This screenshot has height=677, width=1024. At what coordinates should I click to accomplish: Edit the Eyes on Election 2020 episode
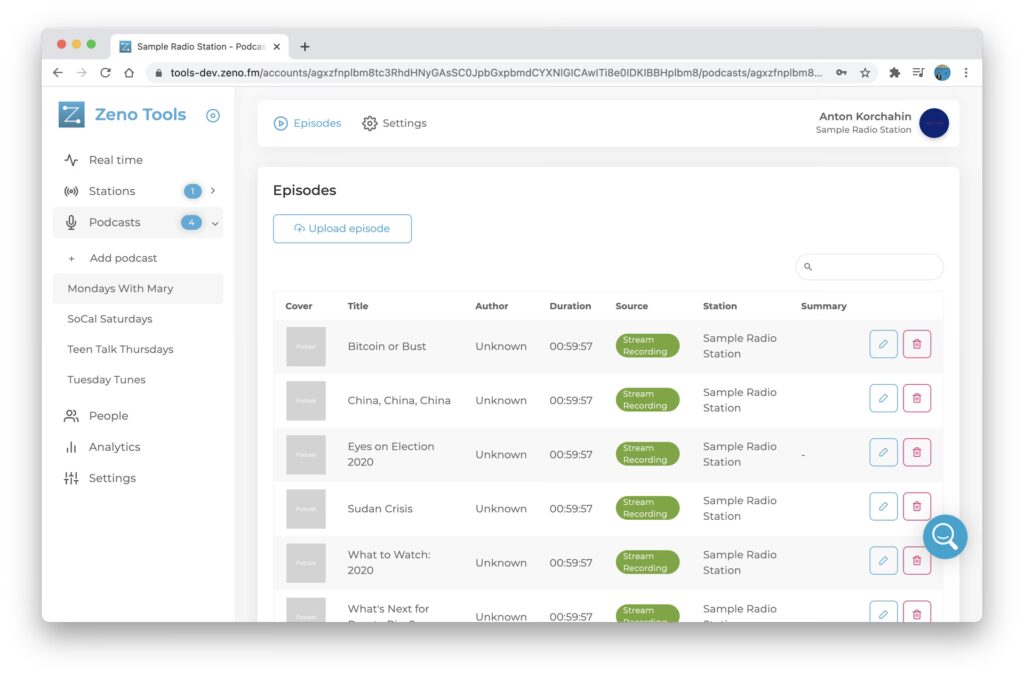(883, 452)
